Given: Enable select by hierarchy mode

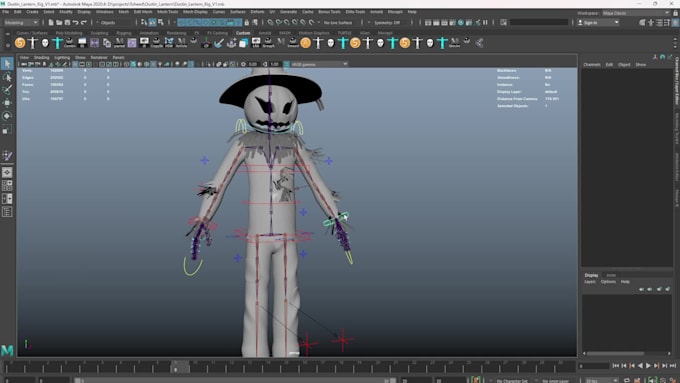Looking at the screenshot, I should [144, 22].
